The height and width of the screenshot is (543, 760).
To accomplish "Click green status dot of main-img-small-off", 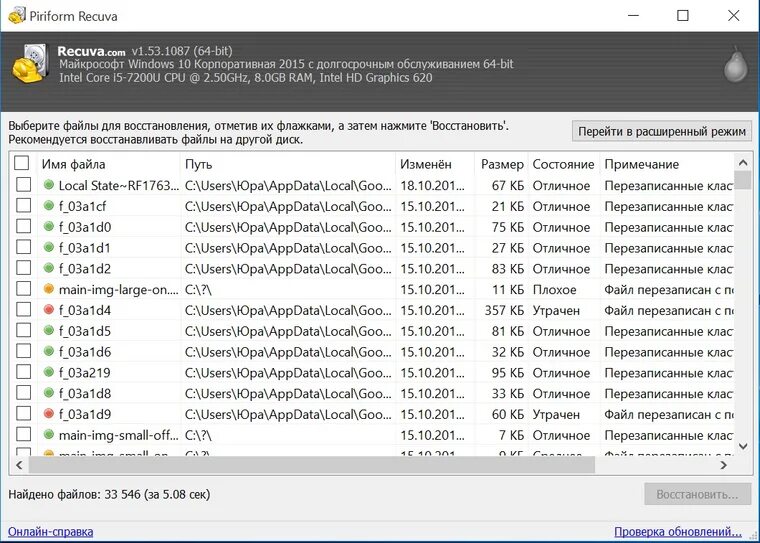I will point(48,434).
